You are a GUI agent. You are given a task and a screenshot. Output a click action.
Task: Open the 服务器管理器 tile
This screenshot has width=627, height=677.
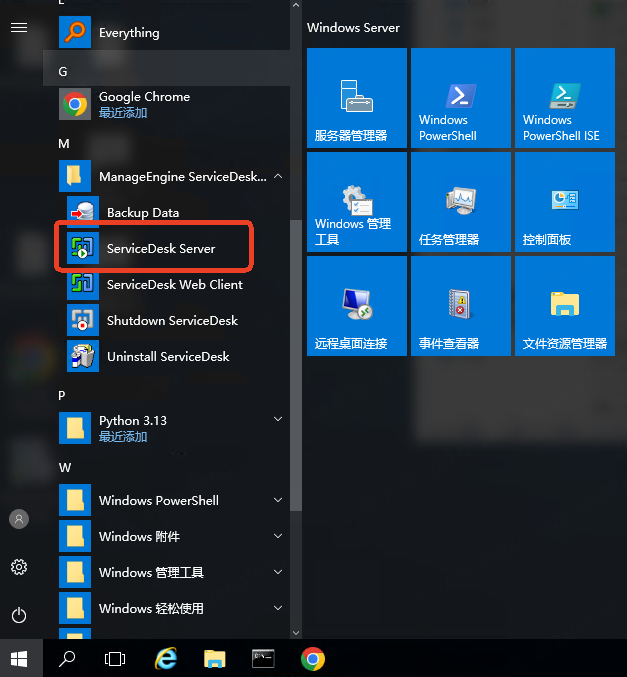pyautogui.click(x=357, y=98)
